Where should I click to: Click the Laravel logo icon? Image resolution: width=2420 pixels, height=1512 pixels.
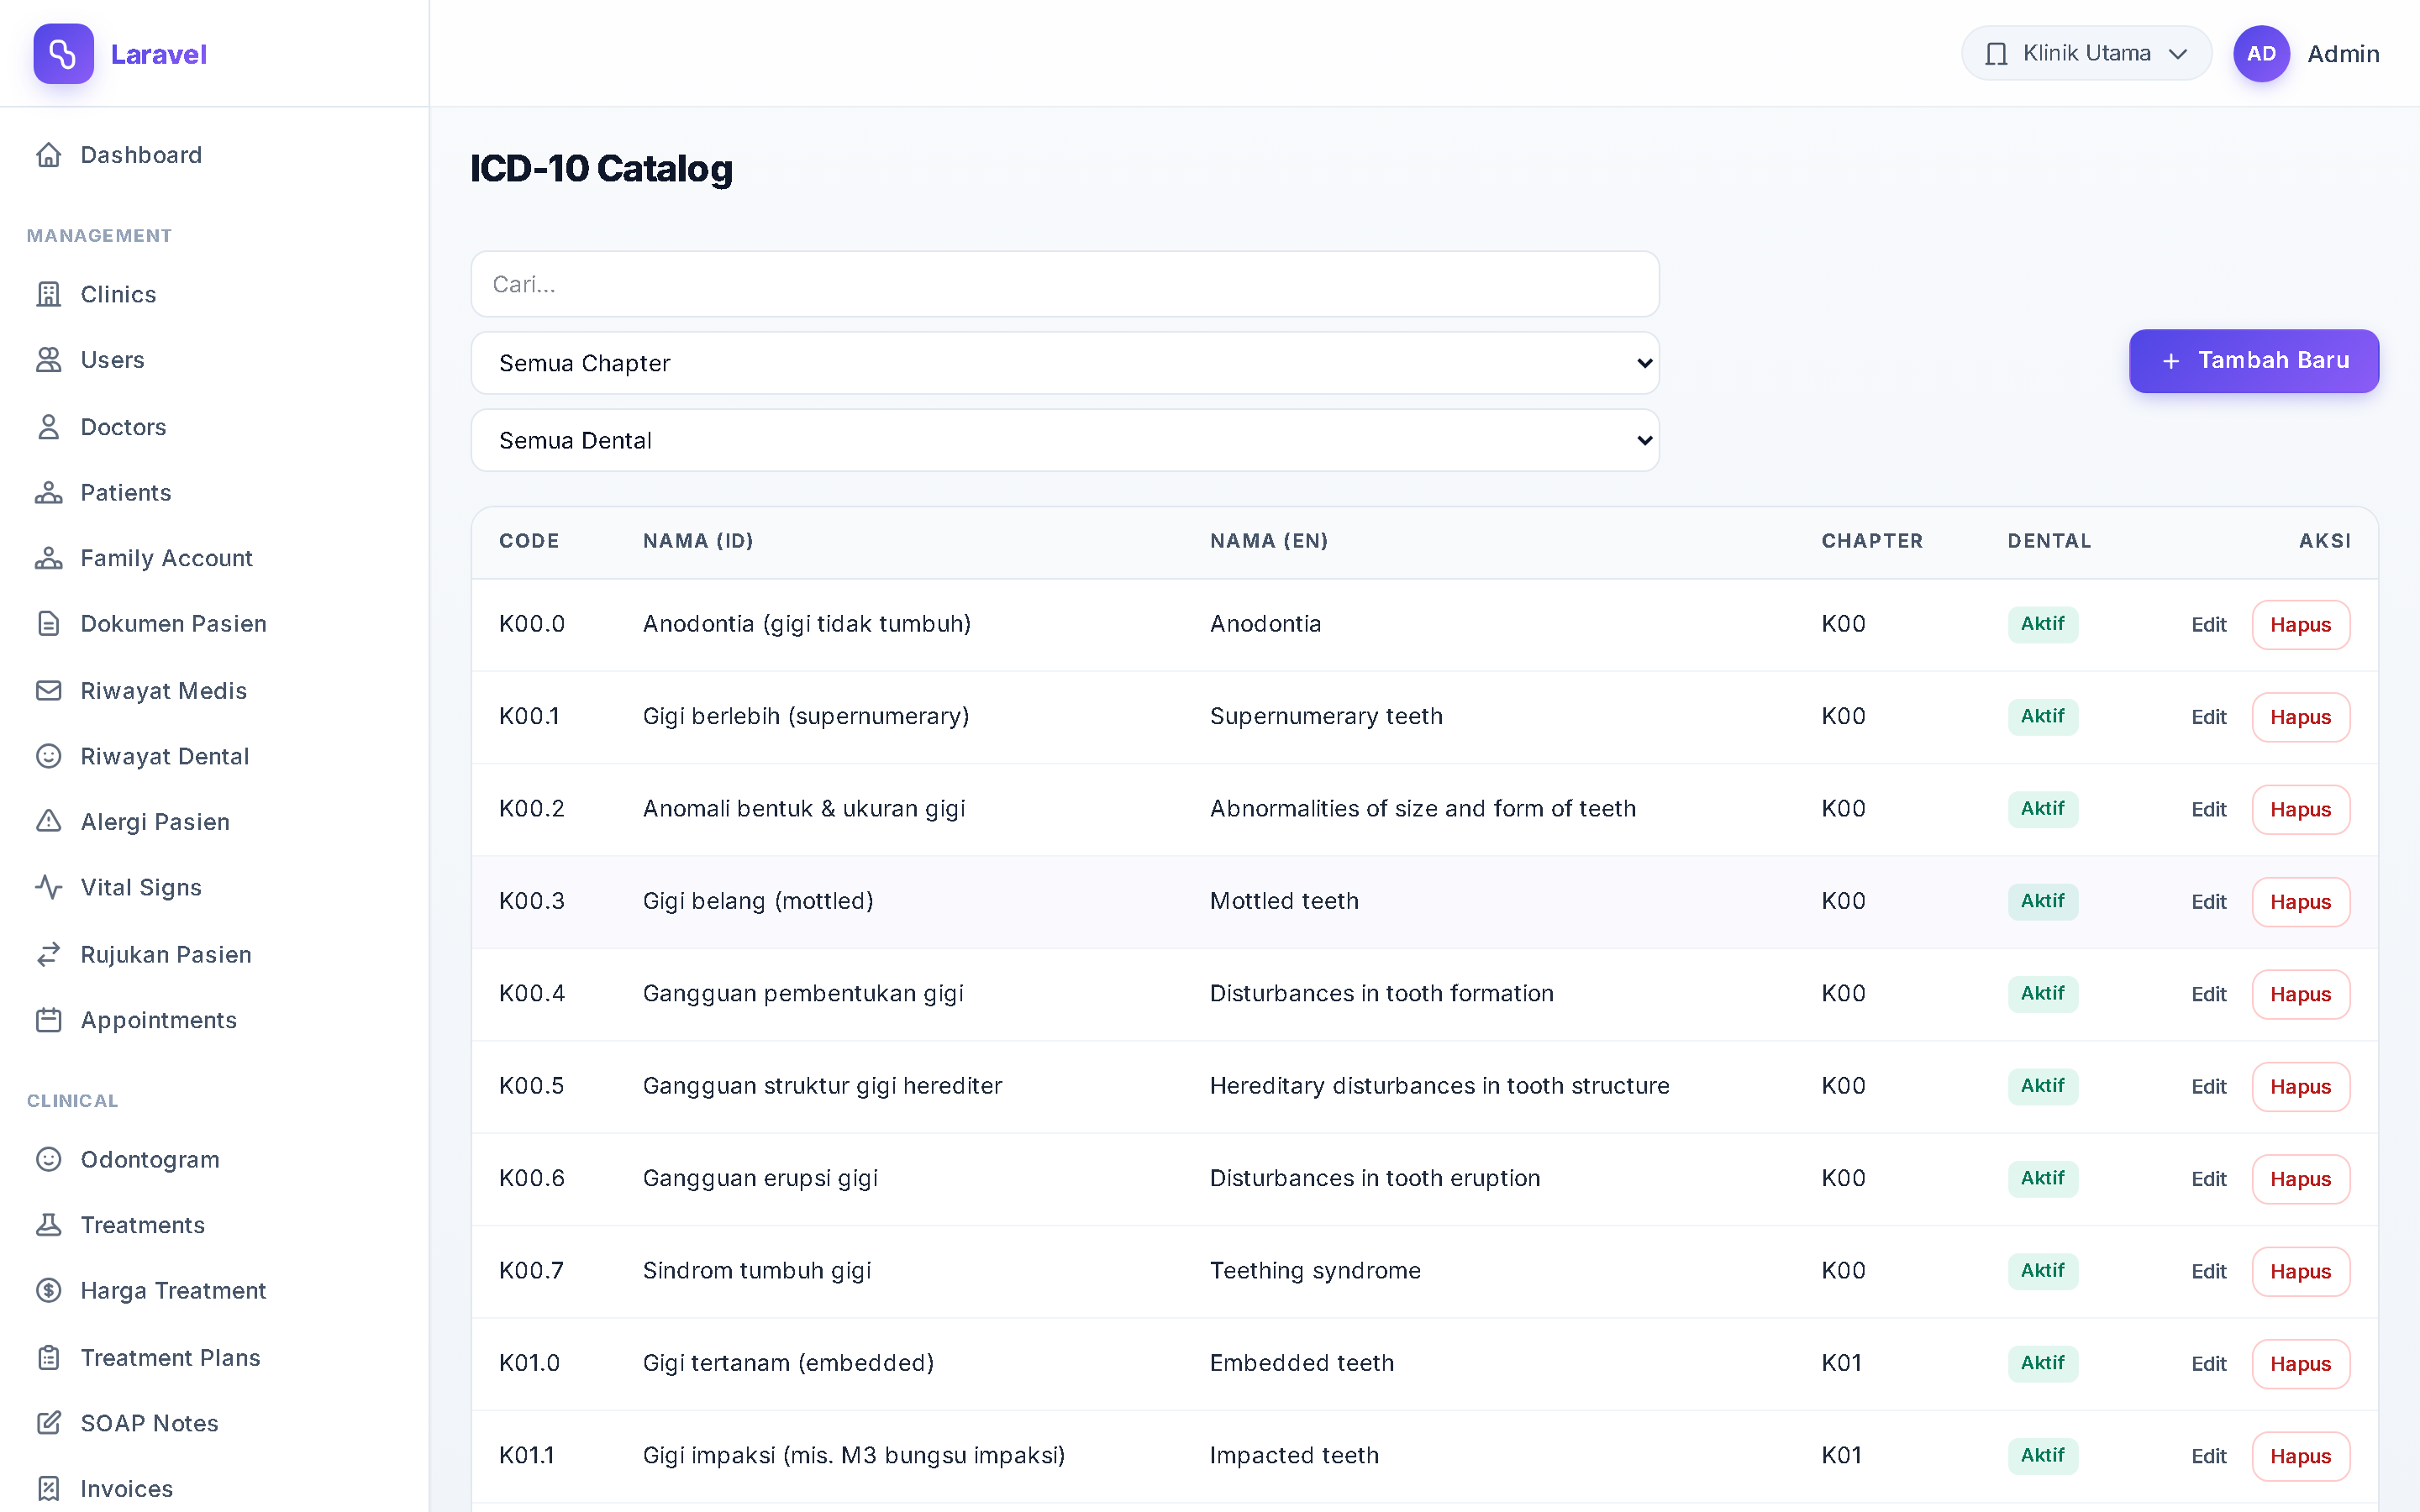63,54
